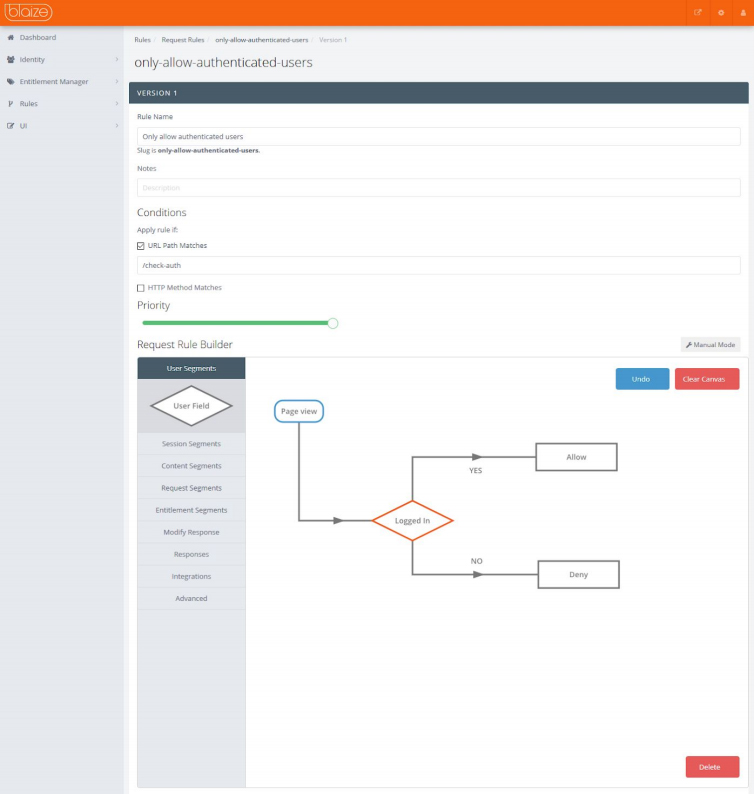
Task: Click the Dashboard home icon
Action: point(10,38)
